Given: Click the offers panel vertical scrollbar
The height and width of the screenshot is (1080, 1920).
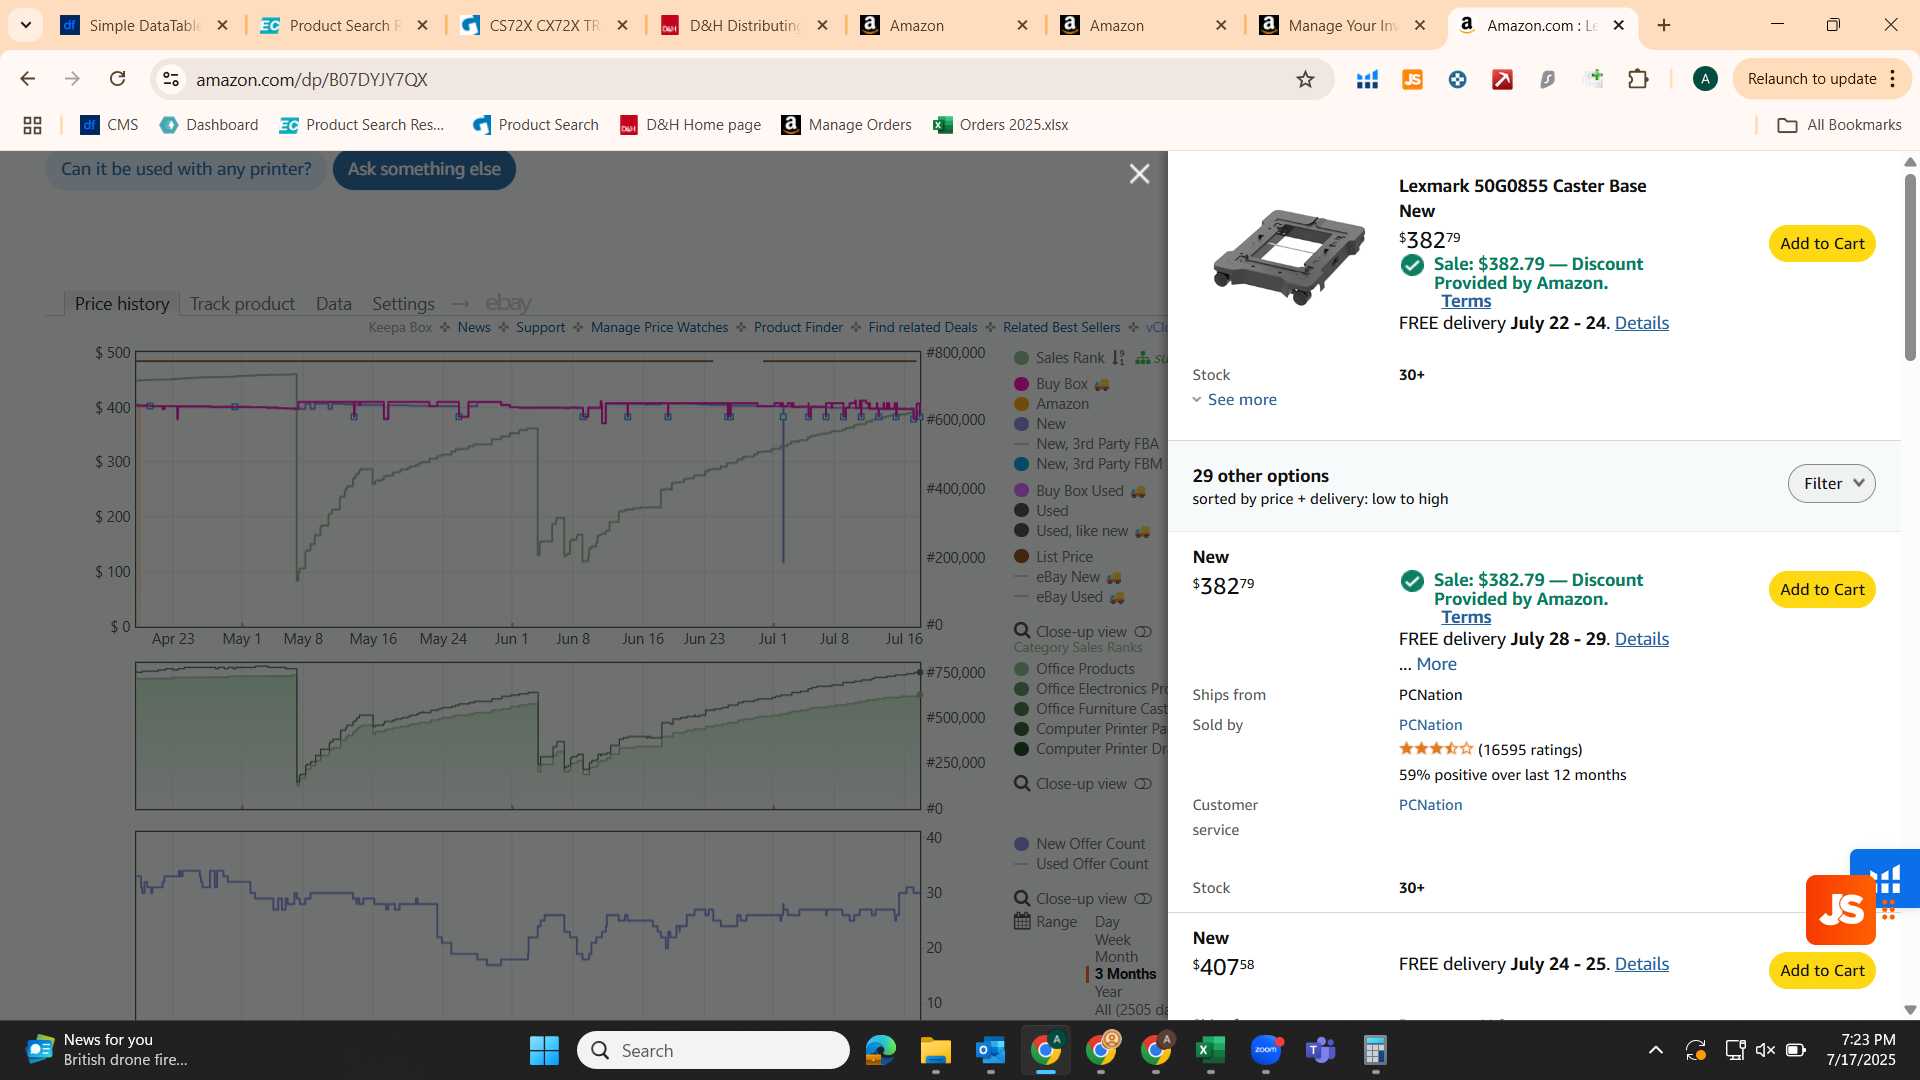Looking at the screenshot, I should (x=1910, y=268).
